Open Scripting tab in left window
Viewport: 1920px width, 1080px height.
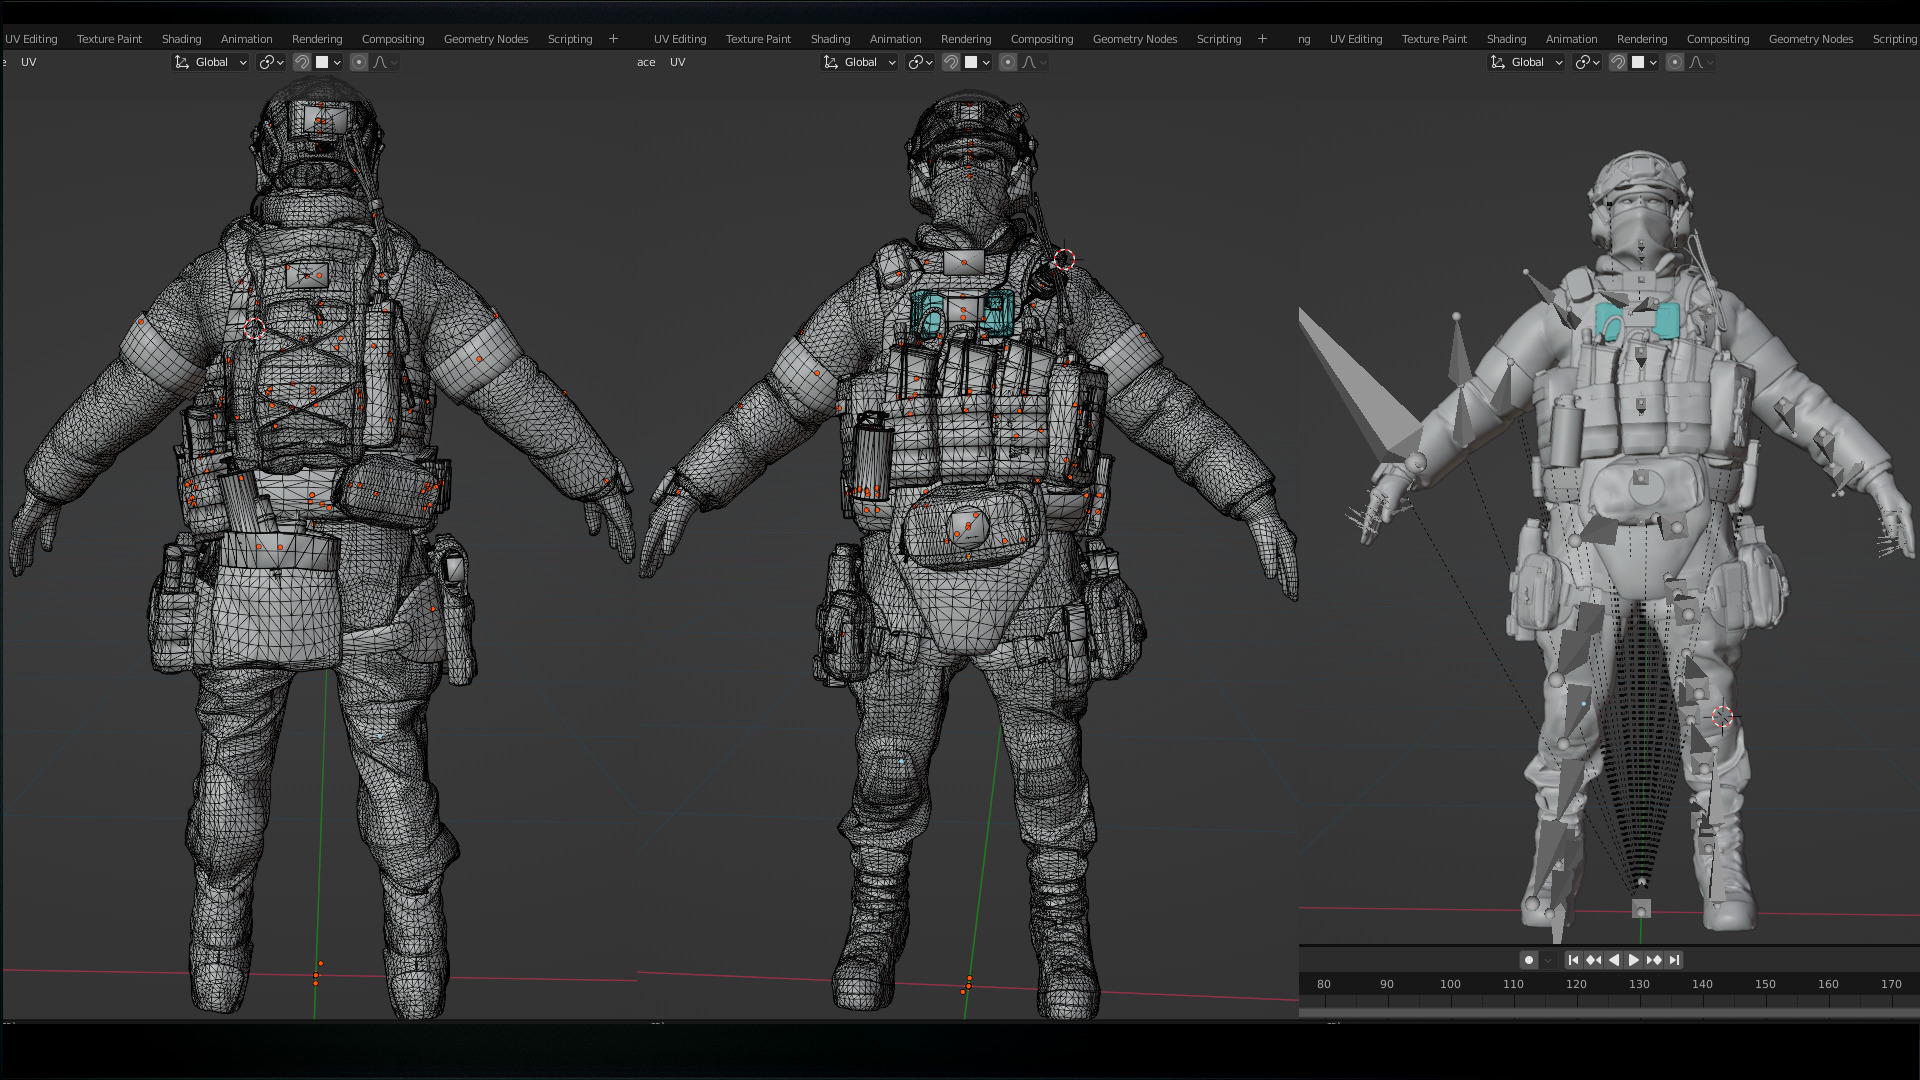pos(570,39)
